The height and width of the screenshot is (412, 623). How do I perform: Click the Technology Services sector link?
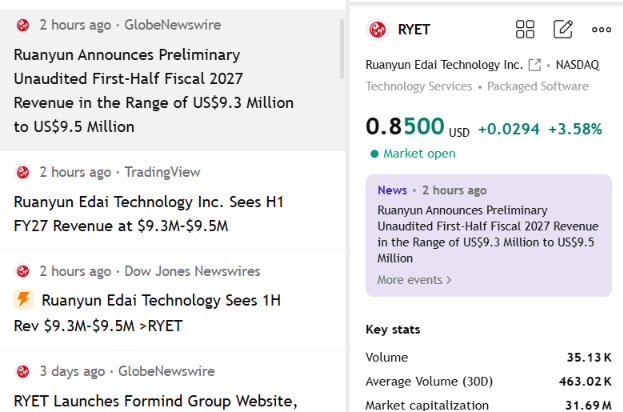click(x=419, y=86)
